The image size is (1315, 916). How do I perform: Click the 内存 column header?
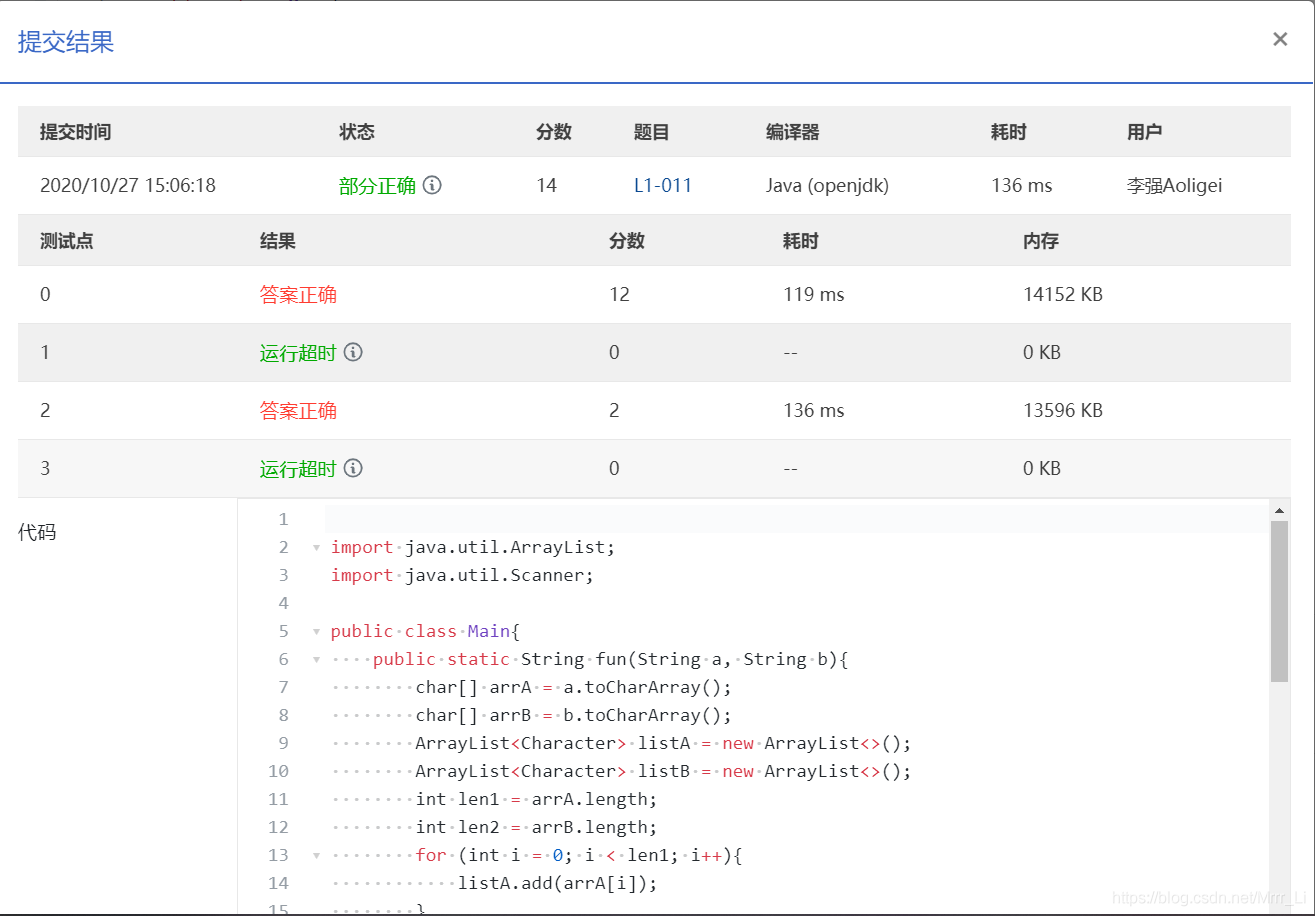click(1041, 240)
